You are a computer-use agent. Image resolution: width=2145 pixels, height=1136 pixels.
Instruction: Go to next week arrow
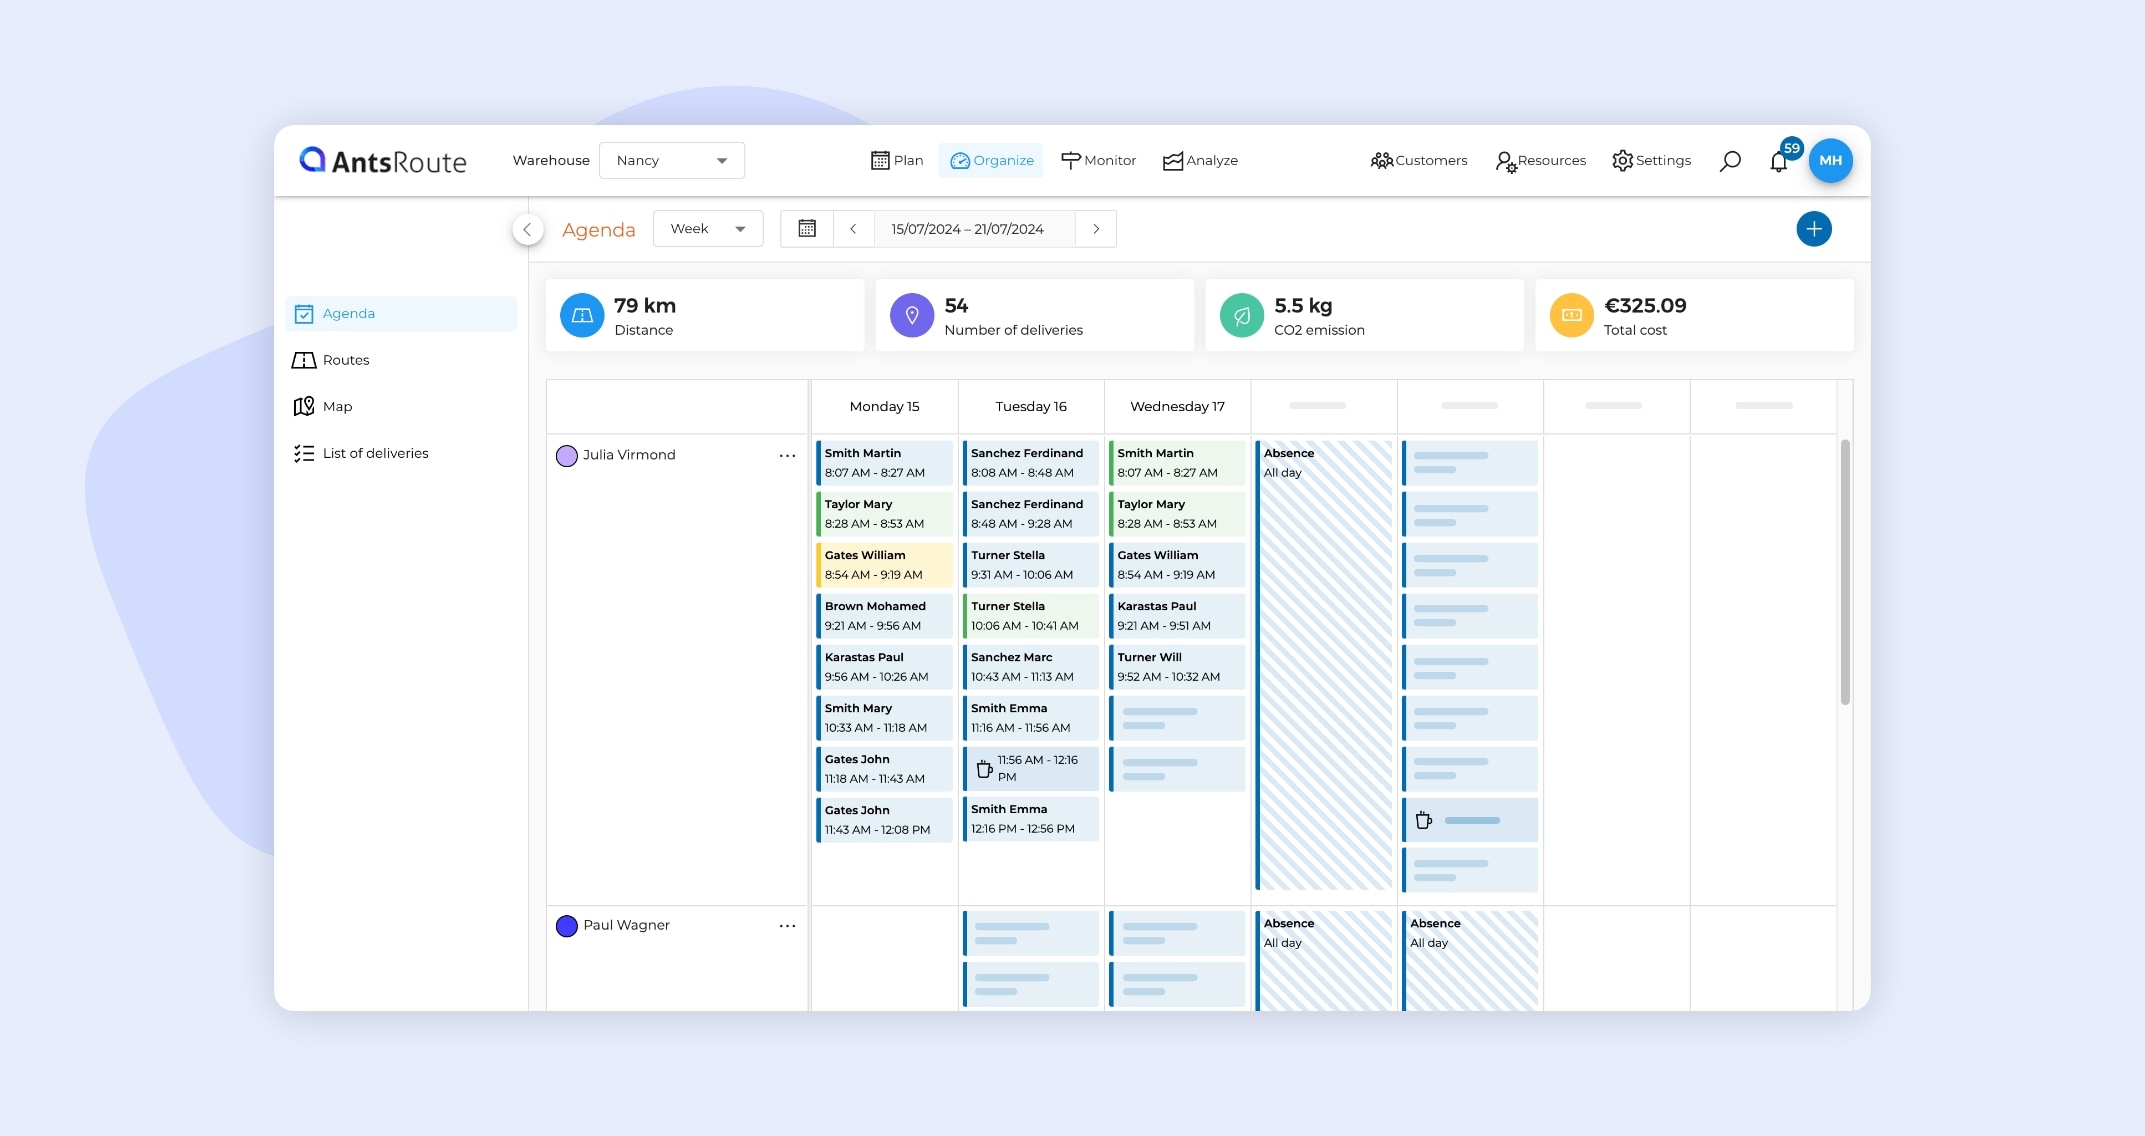(x=1096, y=229)
